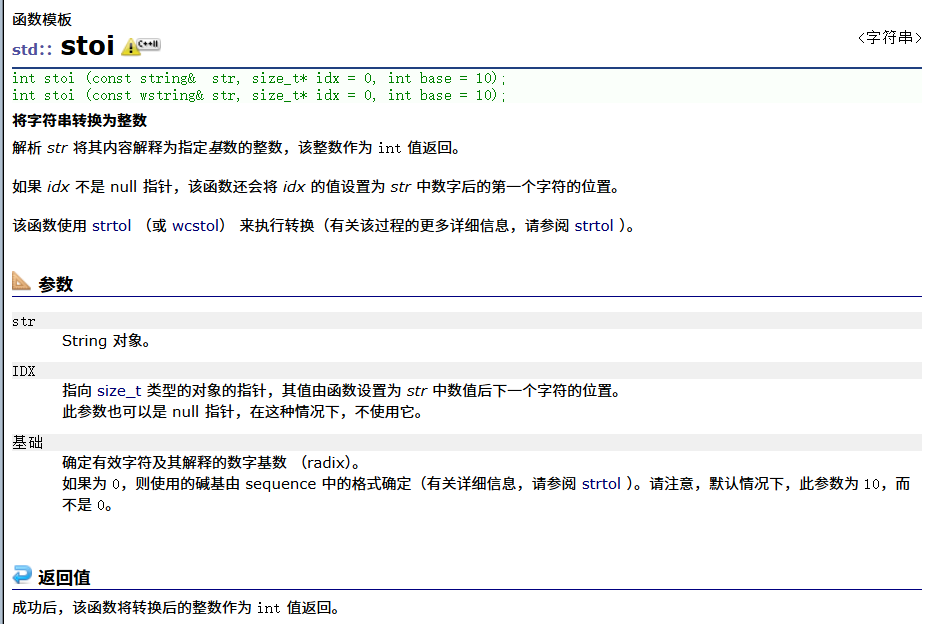The height and width of the screenshot is (624, 930).
Task: Click the triangle ruler icon next to 参数
Action: [x=21, y=281]
